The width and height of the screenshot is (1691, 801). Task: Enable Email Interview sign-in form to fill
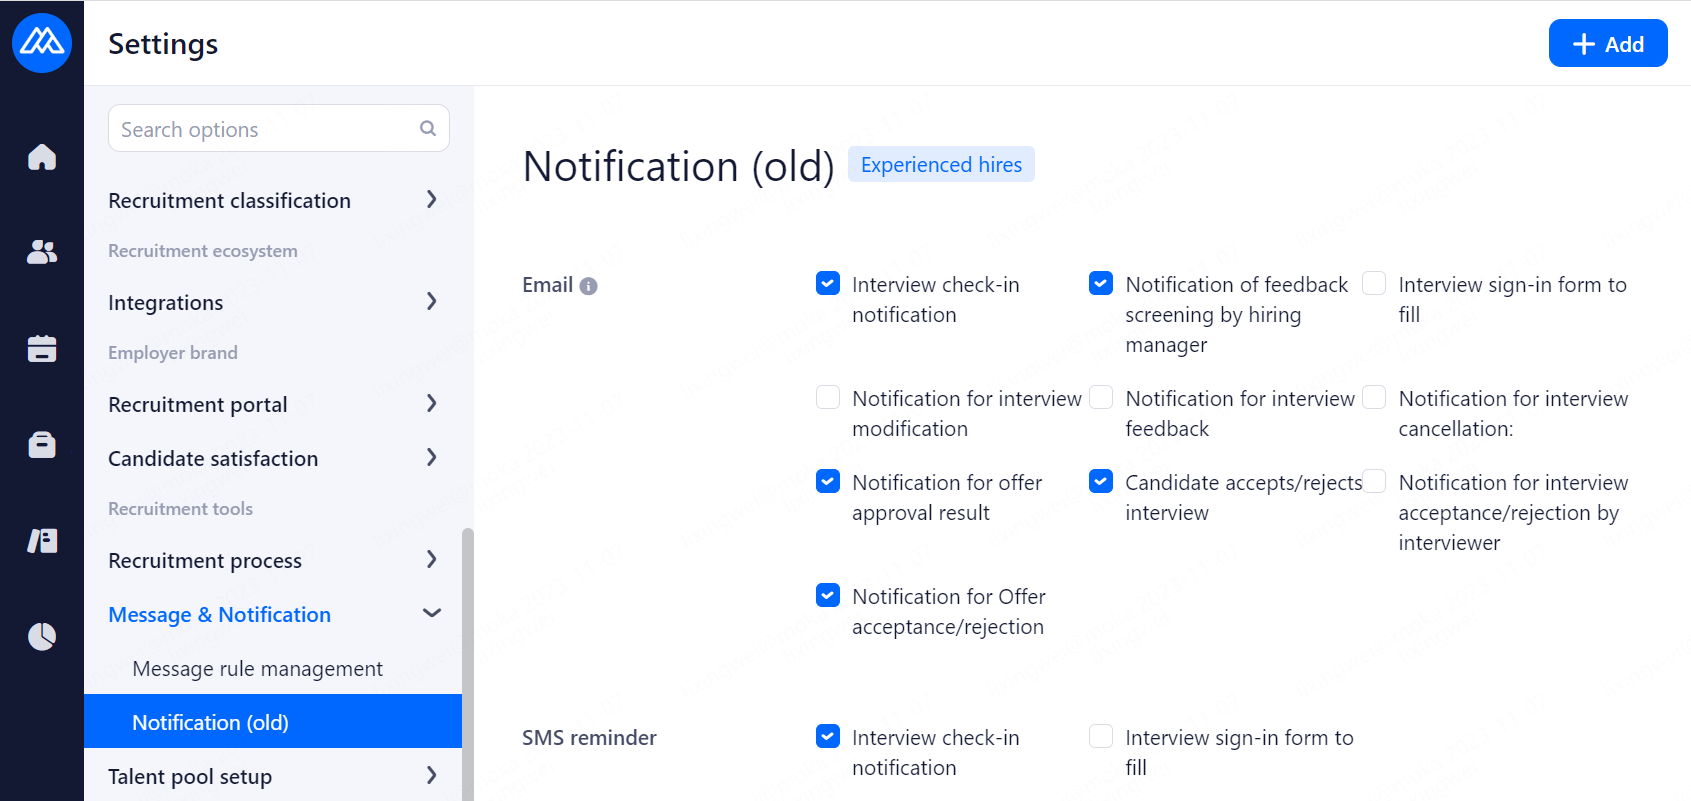coord(1375,284)
